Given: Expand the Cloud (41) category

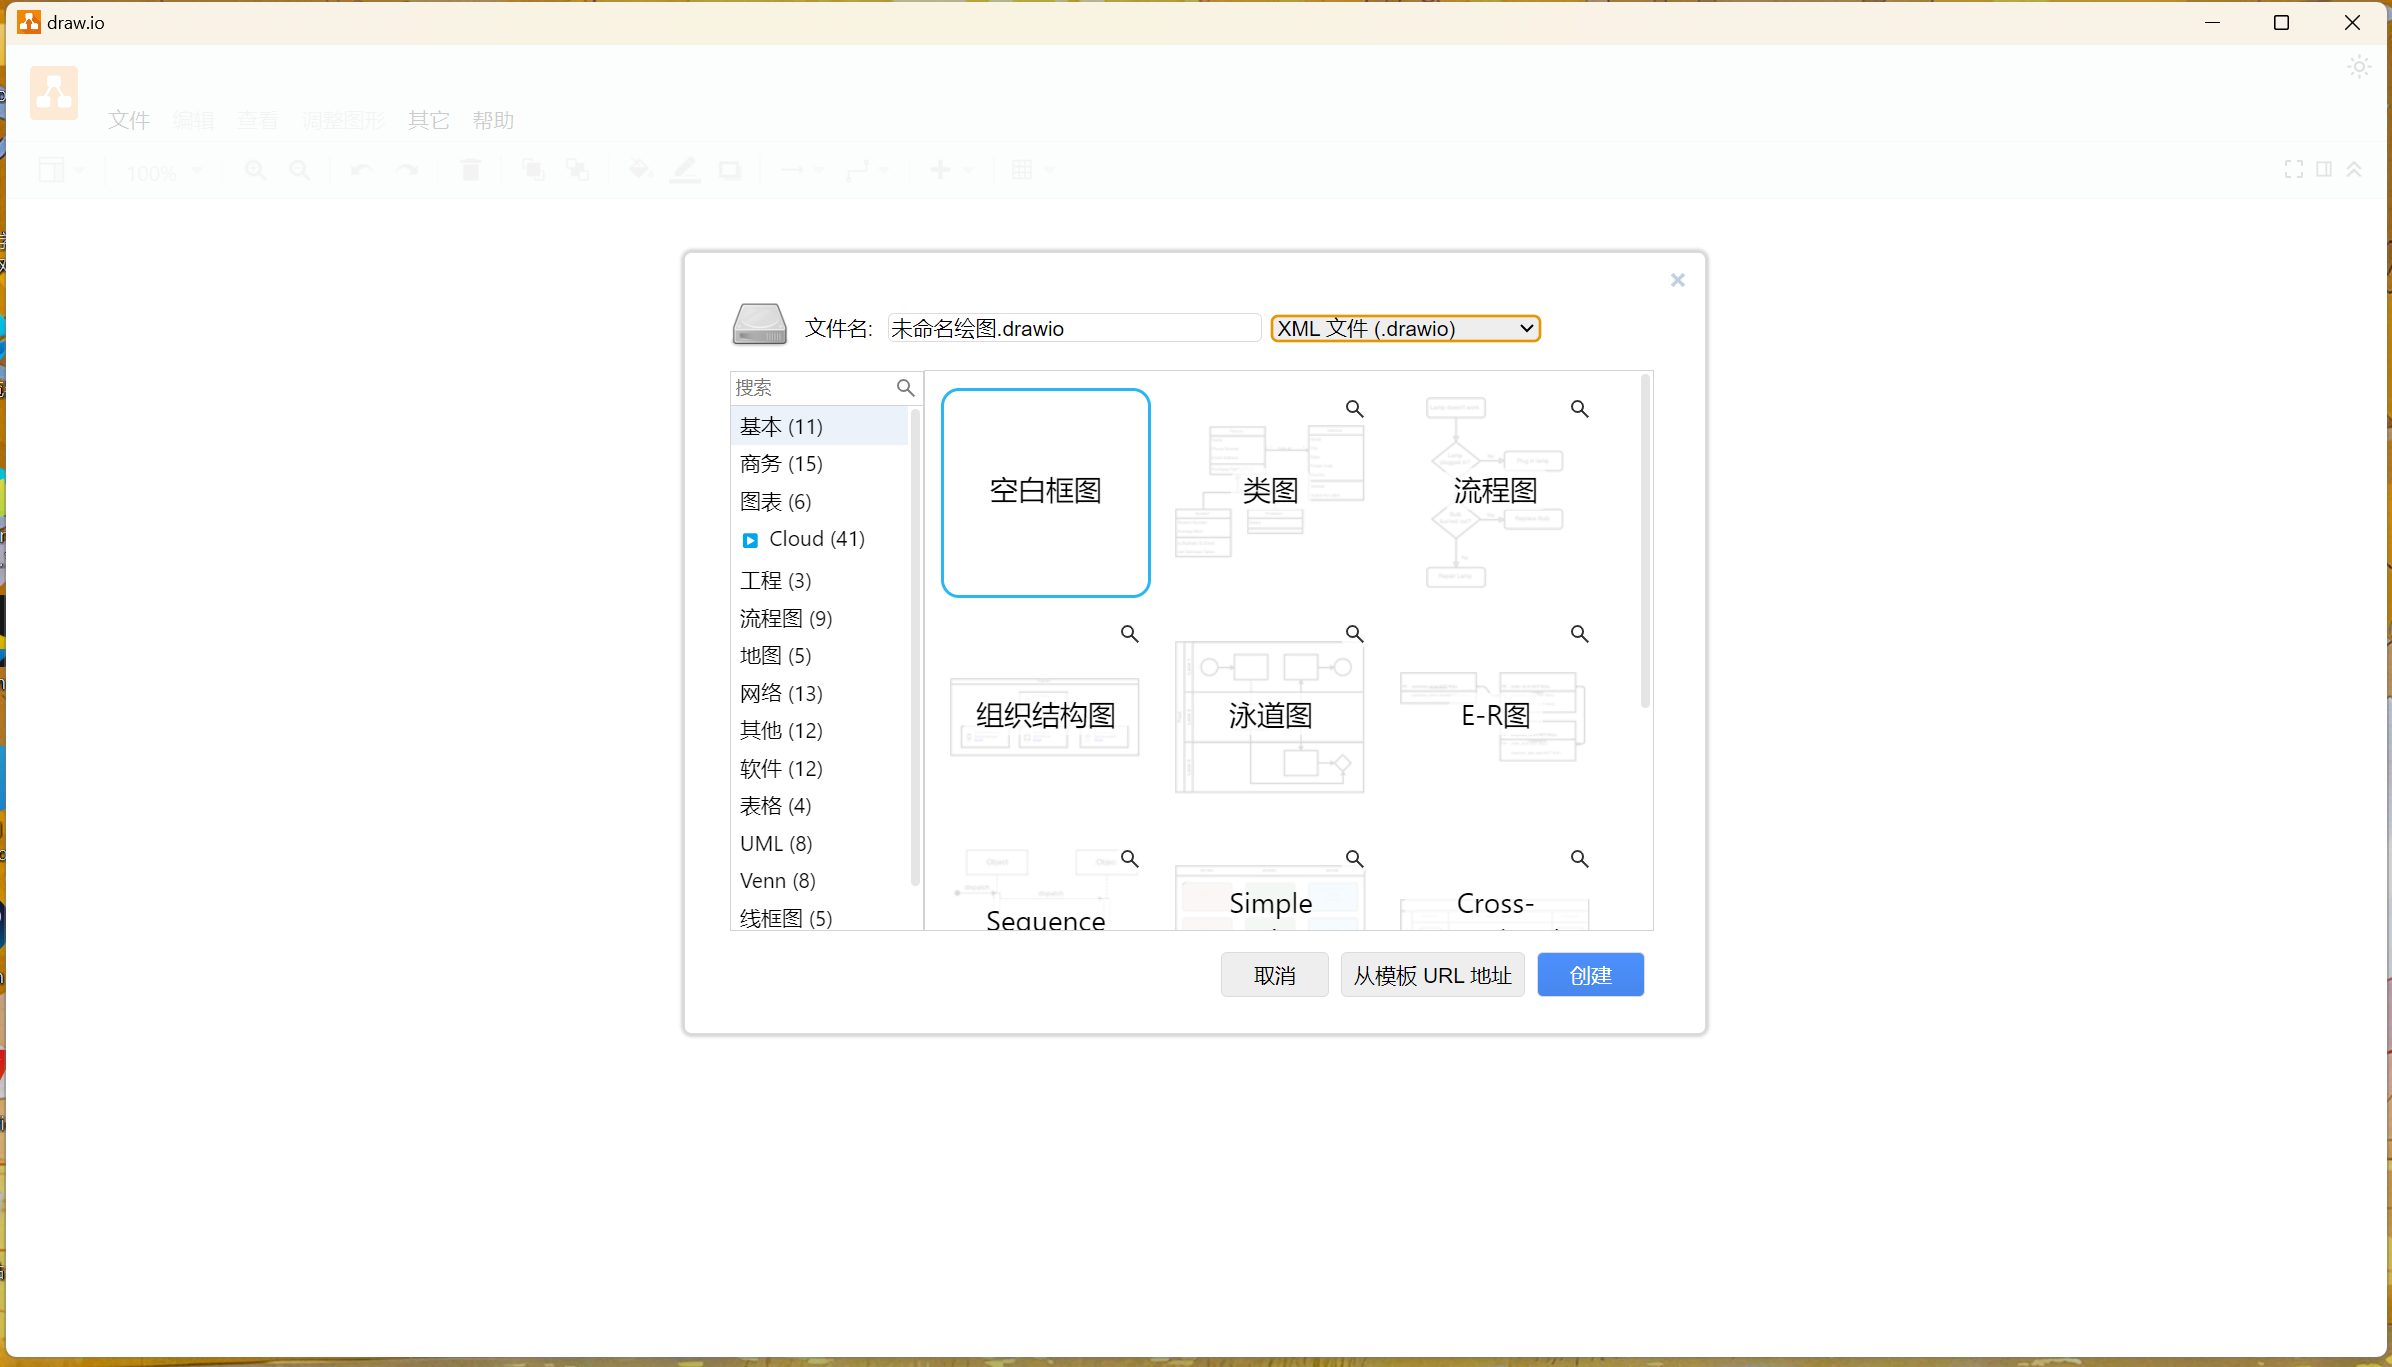Looking at the screenshot, I should click(x=750, y=540).
